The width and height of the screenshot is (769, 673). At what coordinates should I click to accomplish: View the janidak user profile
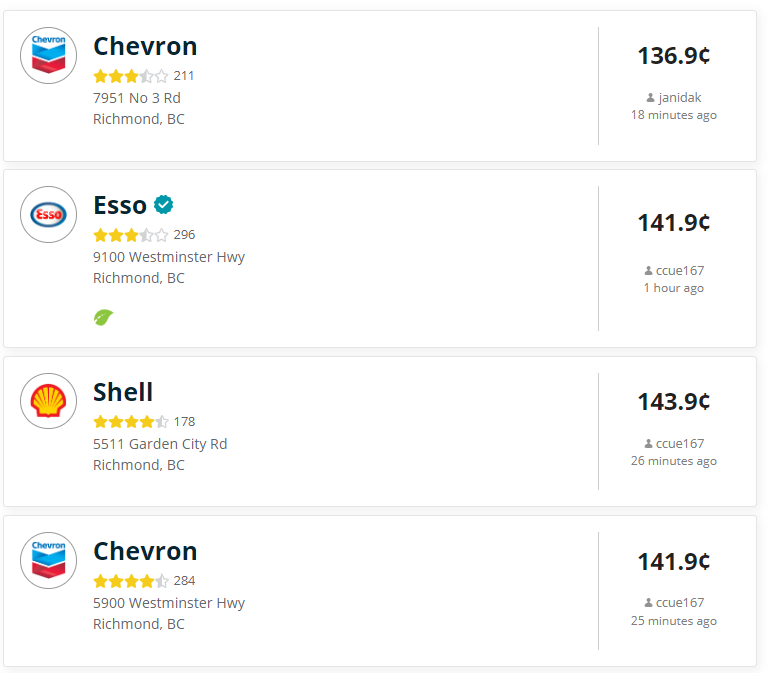point(680,98)
